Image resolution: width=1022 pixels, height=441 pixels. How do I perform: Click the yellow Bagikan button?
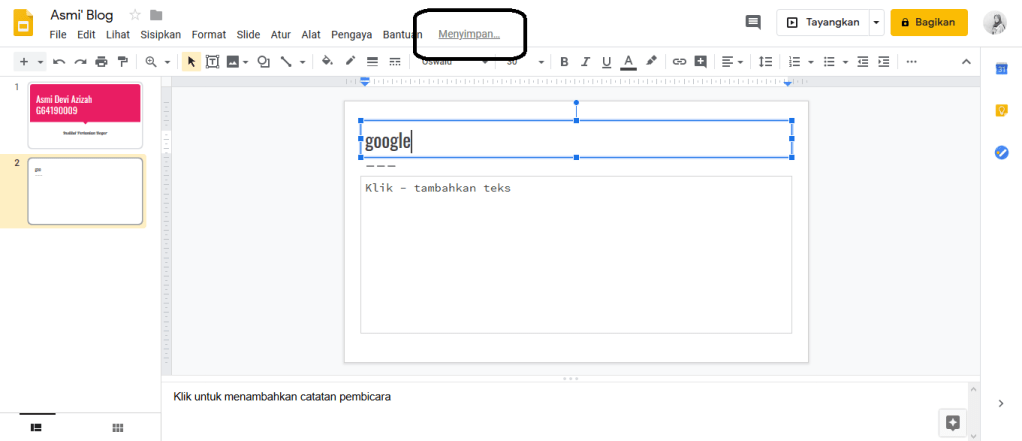point(929,22)
